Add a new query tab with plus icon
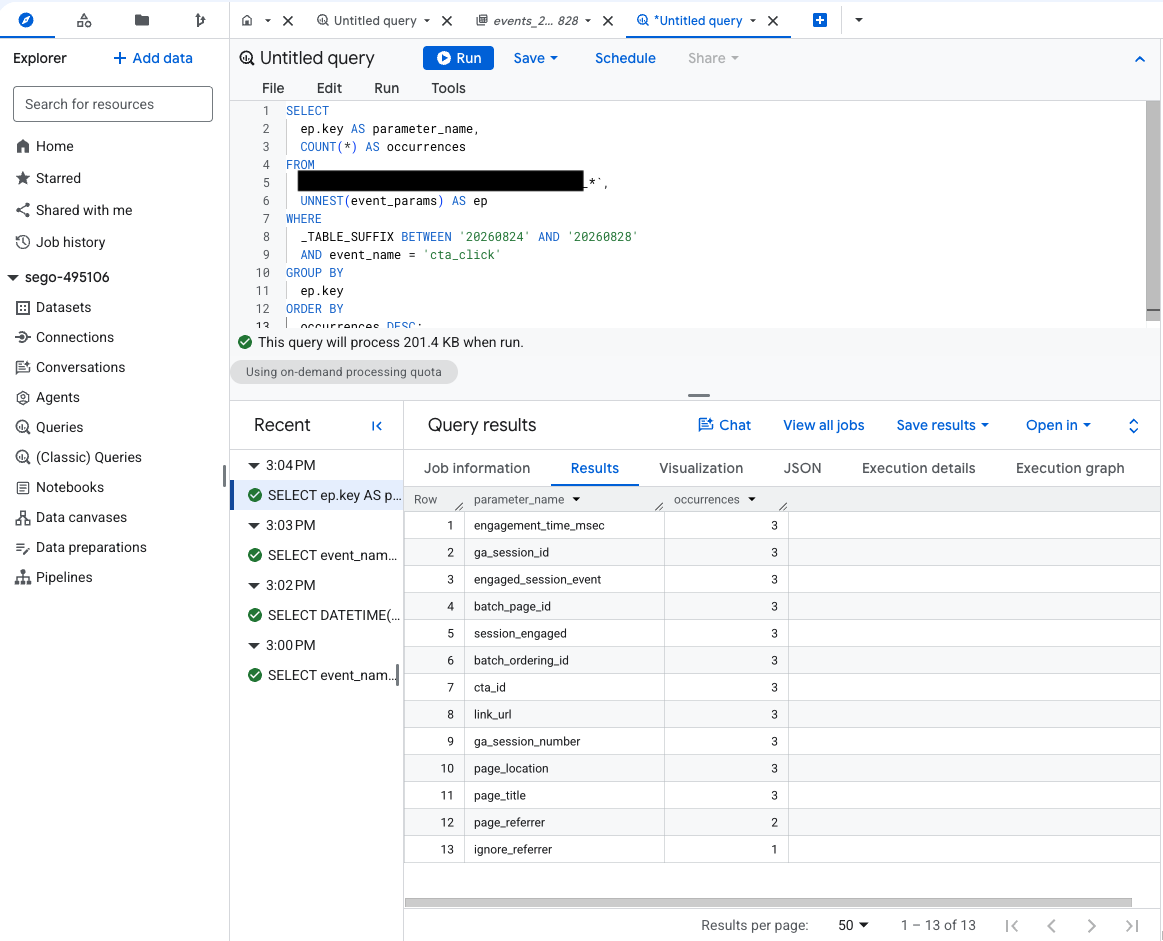 point(820,20)
